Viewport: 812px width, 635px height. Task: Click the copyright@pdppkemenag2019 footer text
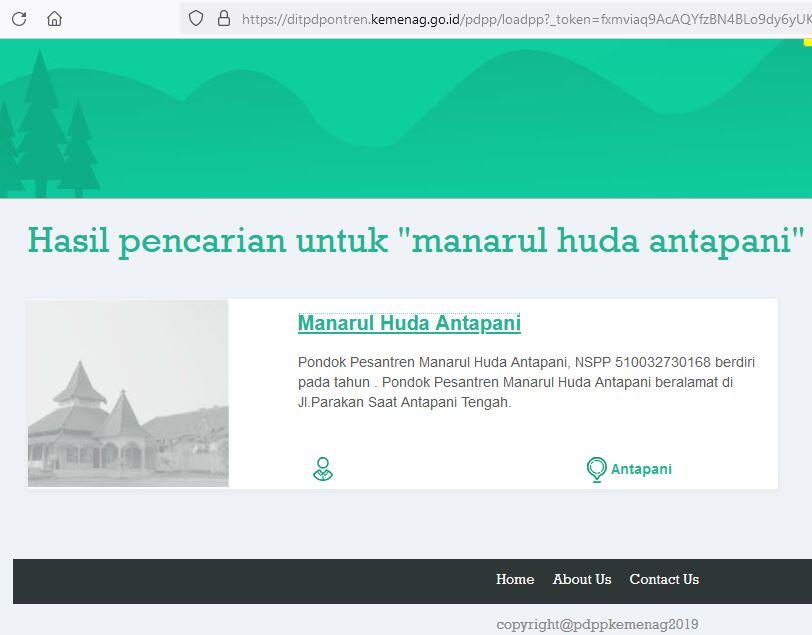[x=597, y=623]
